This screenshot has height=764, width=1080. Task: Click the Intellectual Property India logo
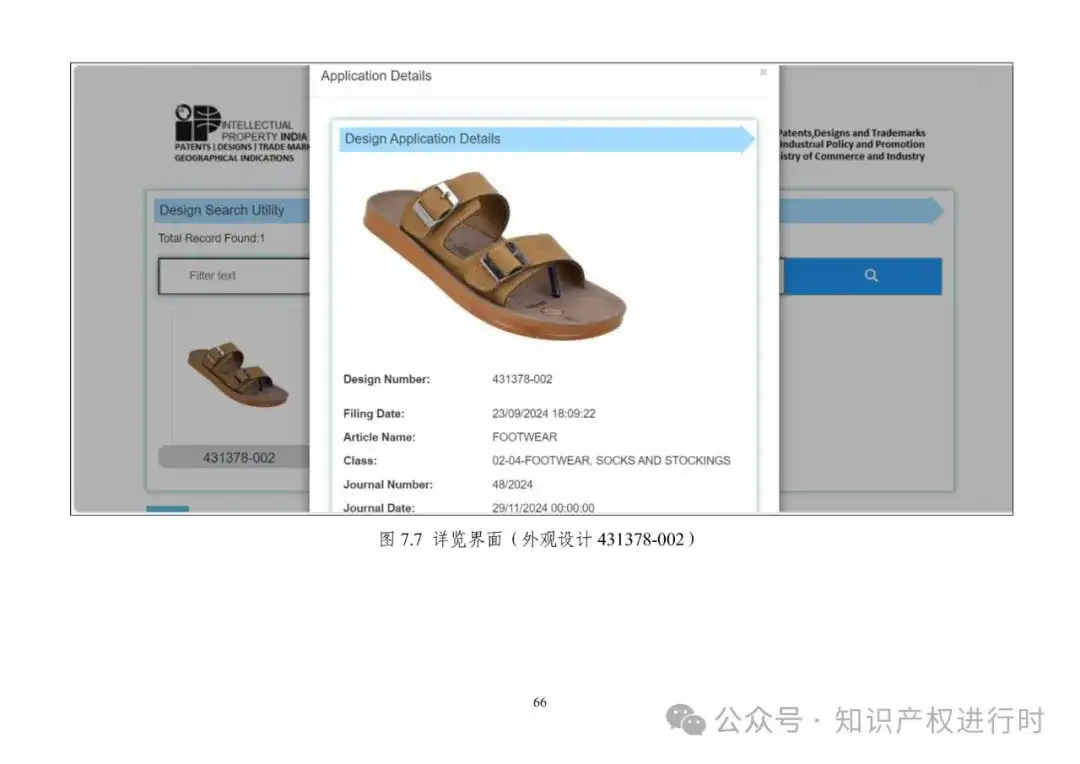coord(241,134)
